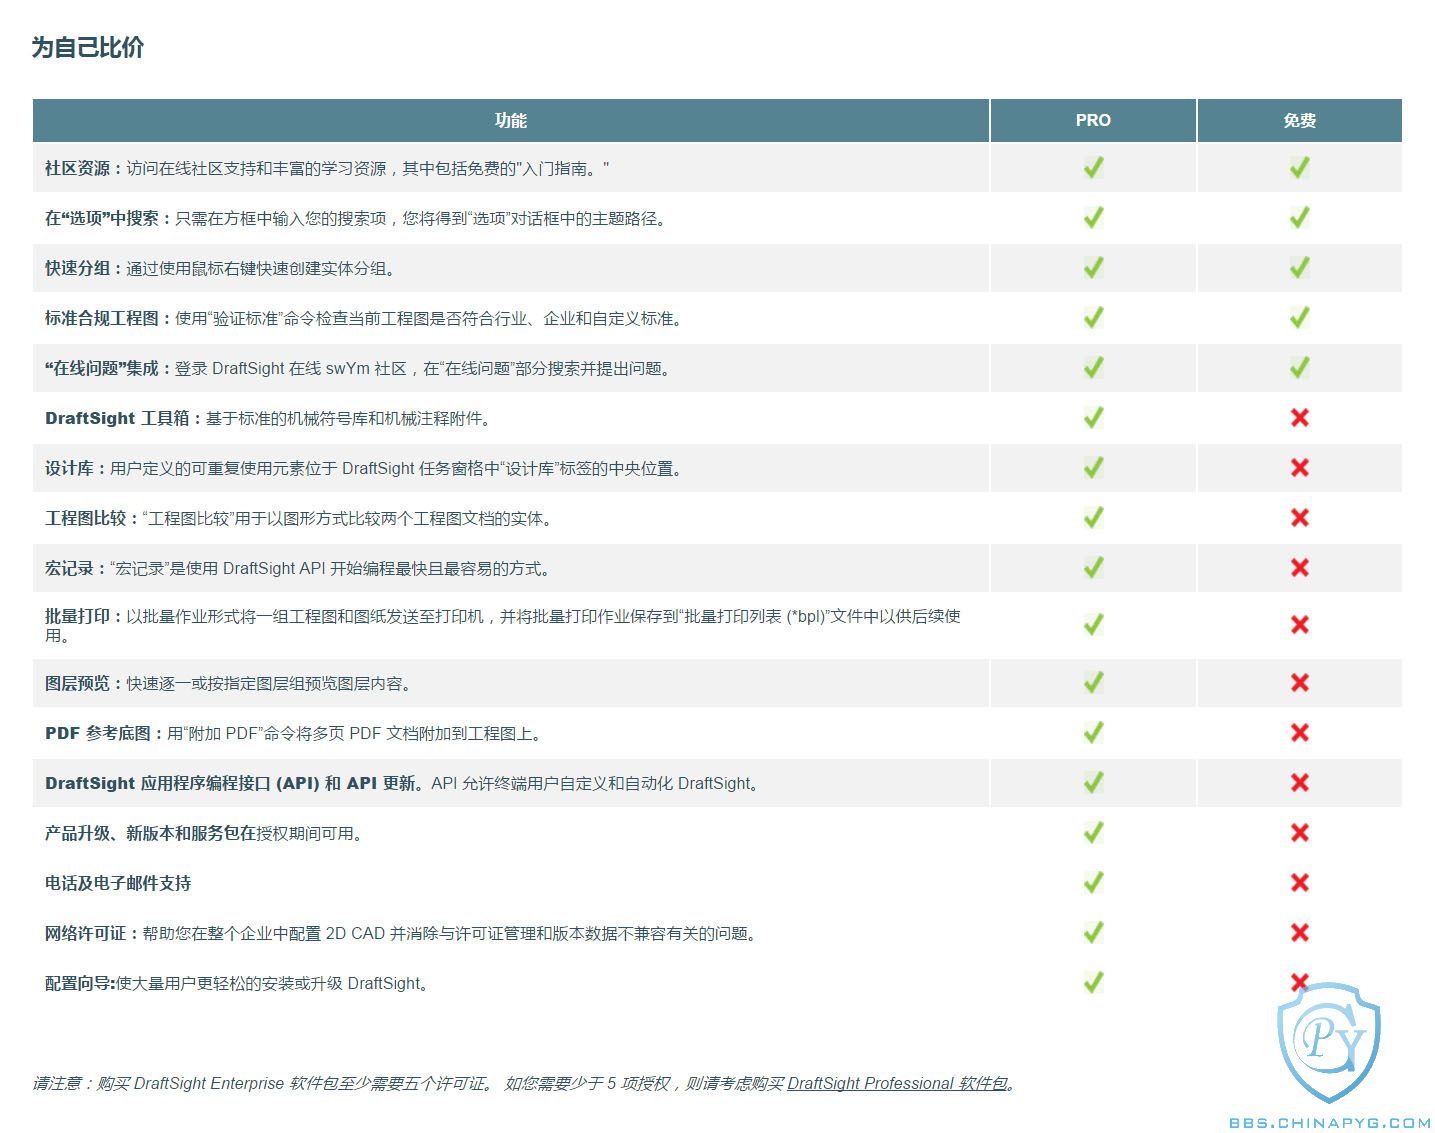The image size is (1435, 1133).
Task: Click red X in 应用程序编程接口 (API) row
Action: pos(1299,782)
